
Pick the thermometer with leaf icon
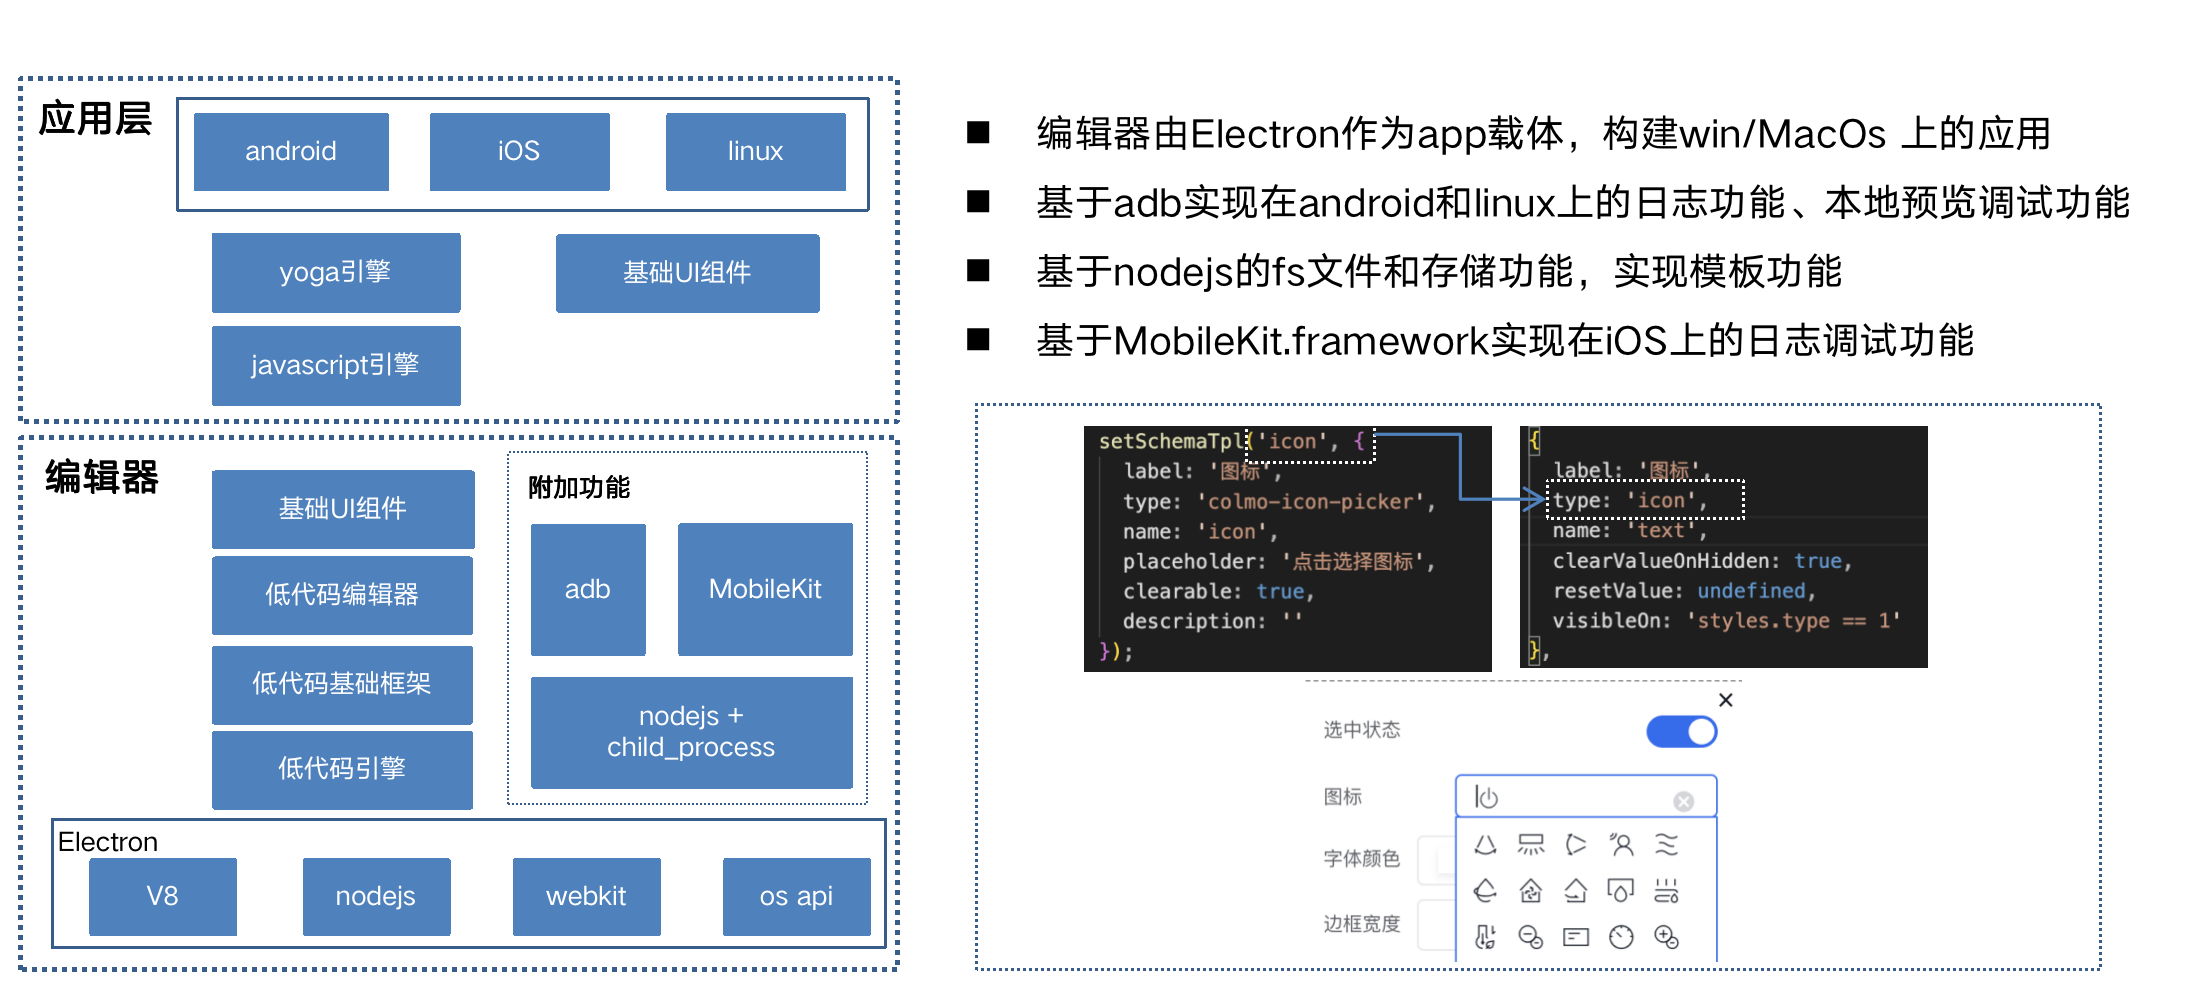1485,937
